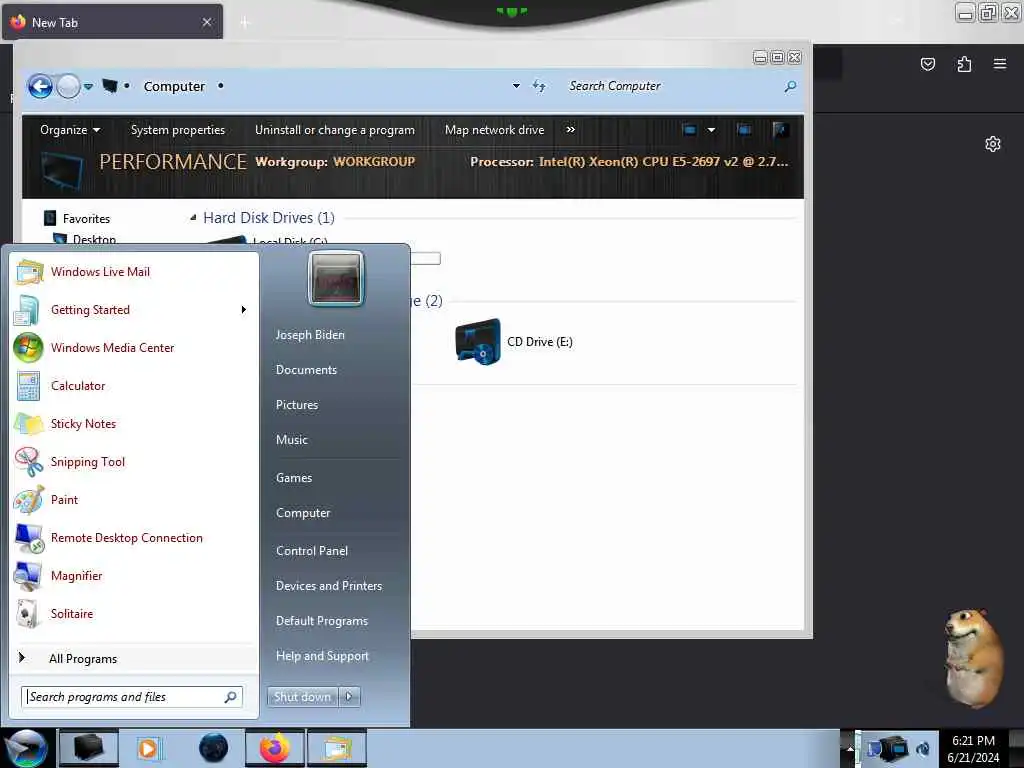Screen dimensions: 1024x768
Task: Open Firefox from the taskbar
Action: click(x=274, y=748)
